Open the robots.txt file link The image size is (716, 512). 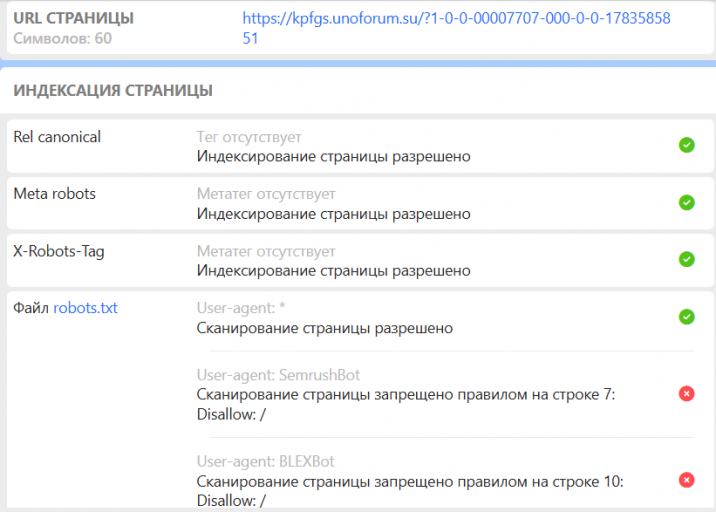click(85, 308)
